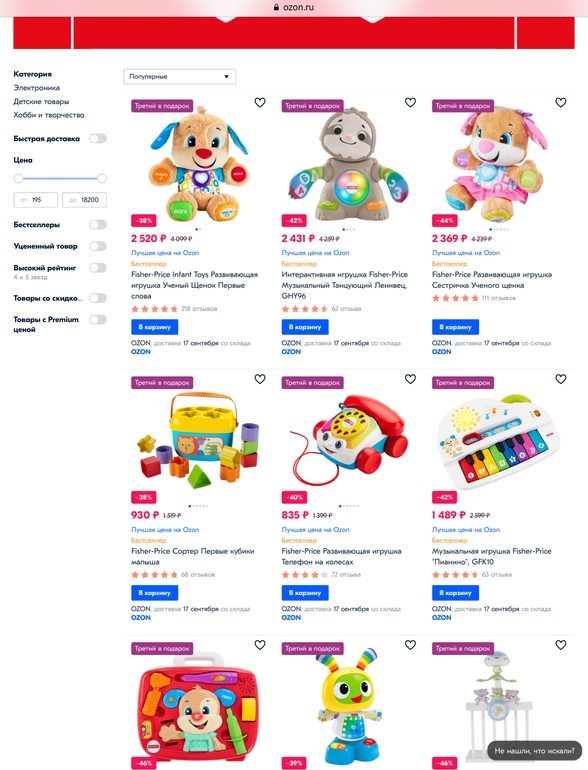Favorite the Сортер Первые кубики малыша

[260, 379]
